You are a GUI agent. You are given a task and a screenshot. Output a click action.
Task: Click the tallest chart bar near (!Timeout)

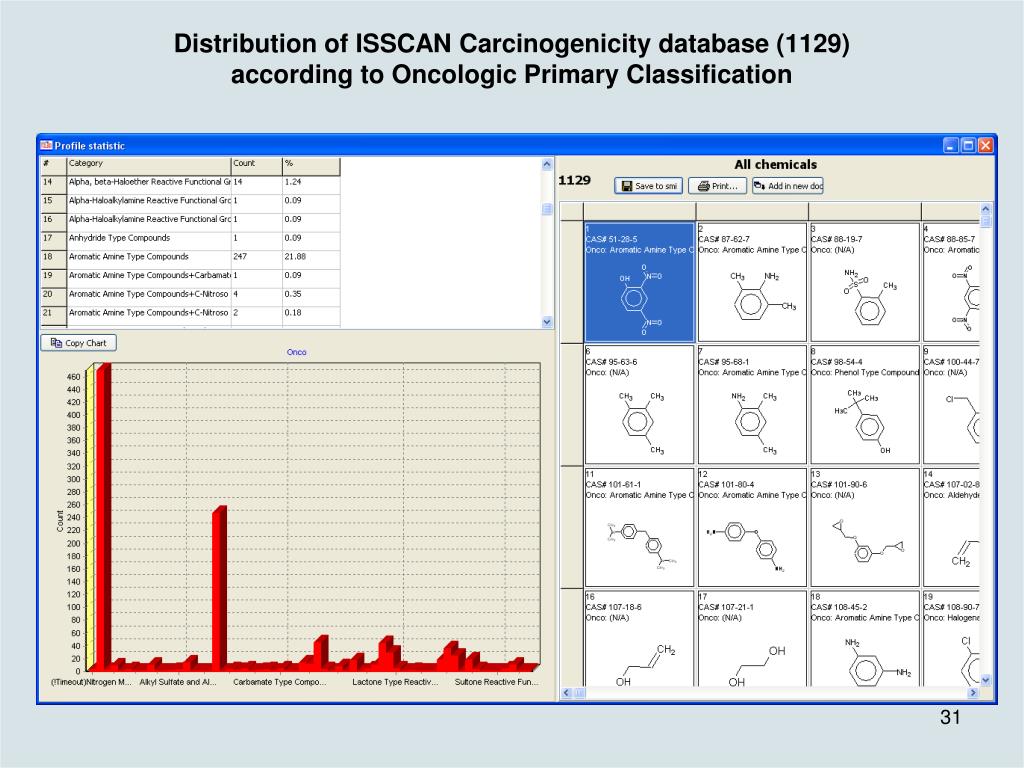103,516
